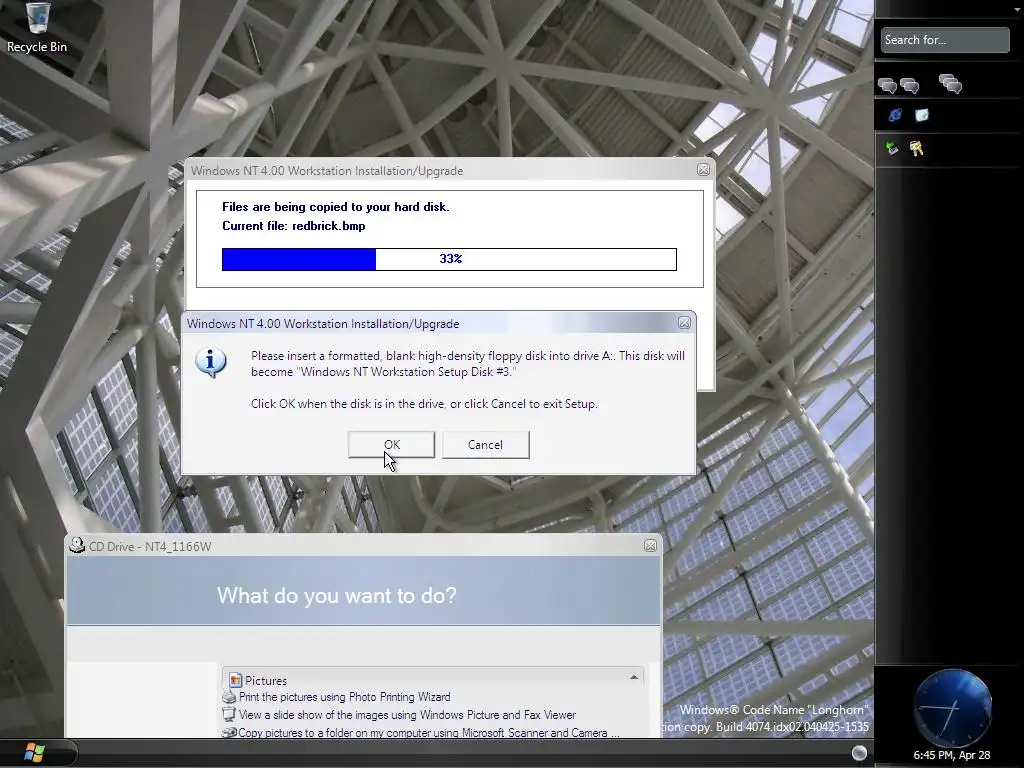Click OK to confirm floppy disk inserted
The image size is (1024, 768).
[391, 445]
